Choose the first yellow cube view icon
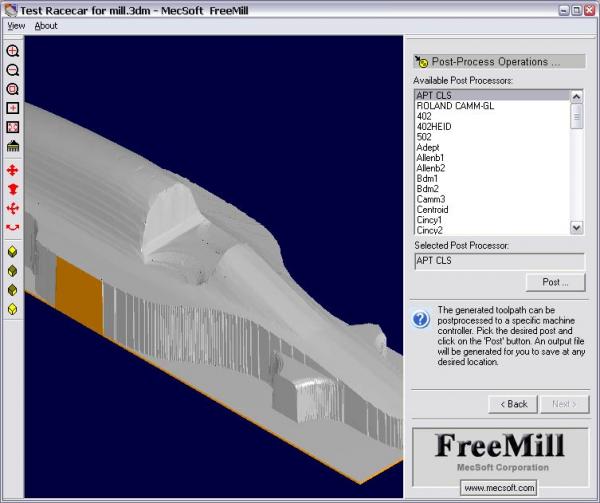The height and width of the screenshot is (503, 600). coord(13,252)
